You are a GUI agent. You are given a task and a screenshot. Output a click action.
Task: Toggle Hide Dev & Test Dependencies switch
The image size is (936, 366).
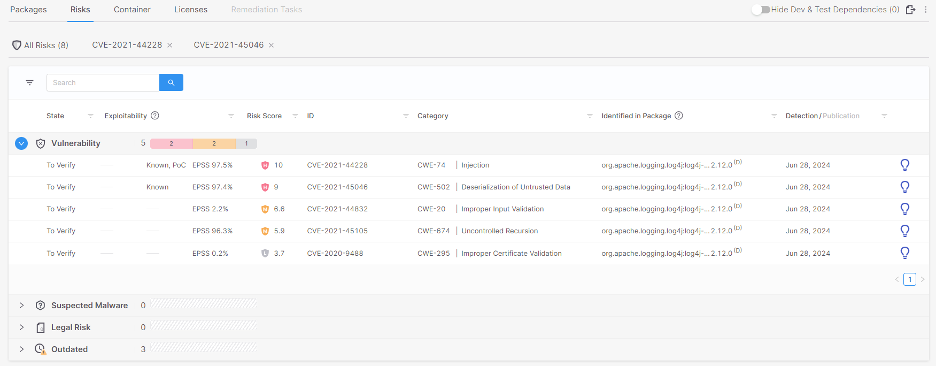tap(760, 10)
